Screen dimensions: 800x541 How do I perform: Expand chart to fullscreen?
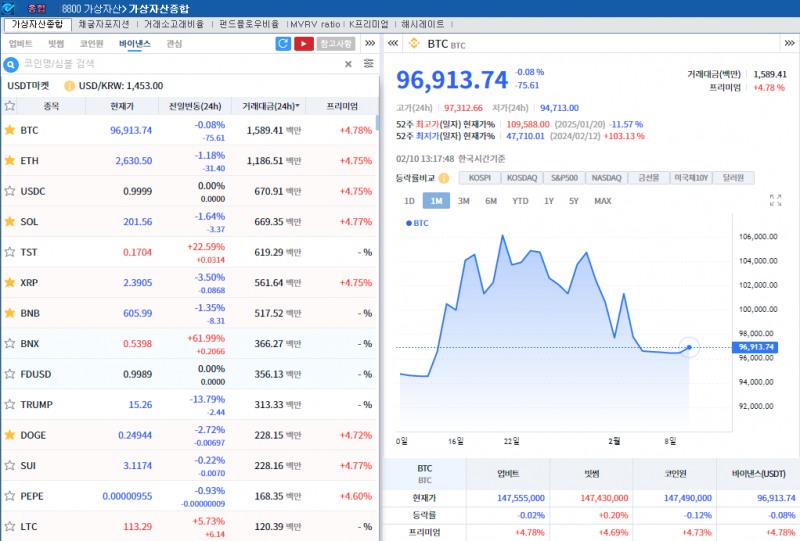click(x=776, y=200)
